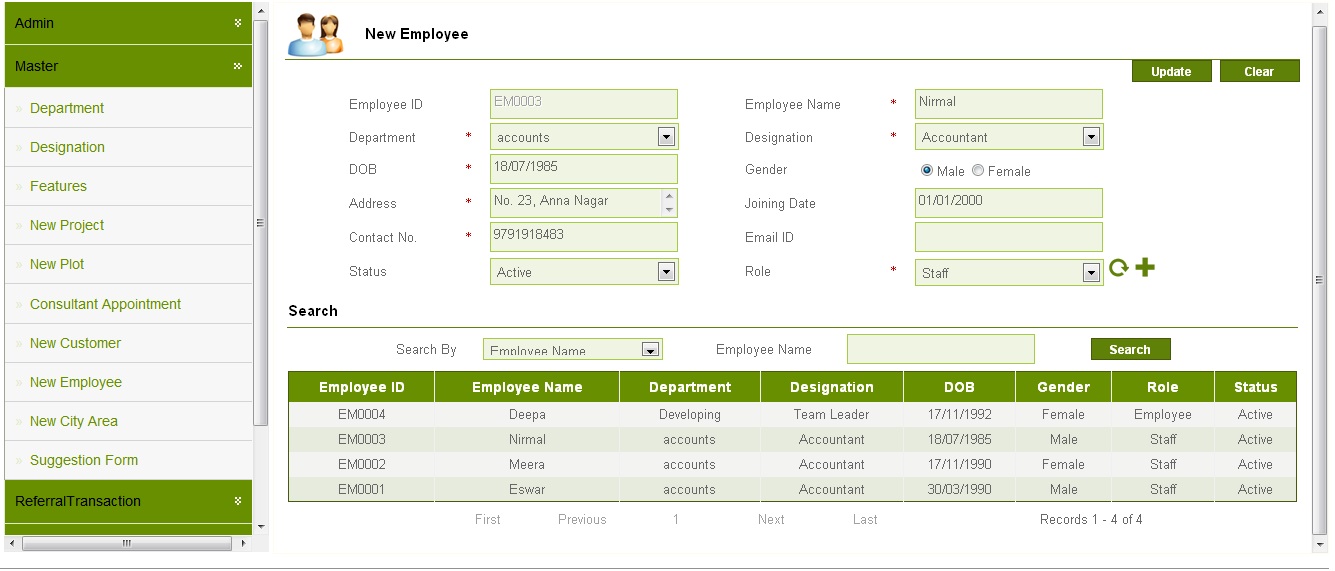Screen dimensions: 1335x571
Task: Open the Department dropdown
Action: (x=666, y=137)
